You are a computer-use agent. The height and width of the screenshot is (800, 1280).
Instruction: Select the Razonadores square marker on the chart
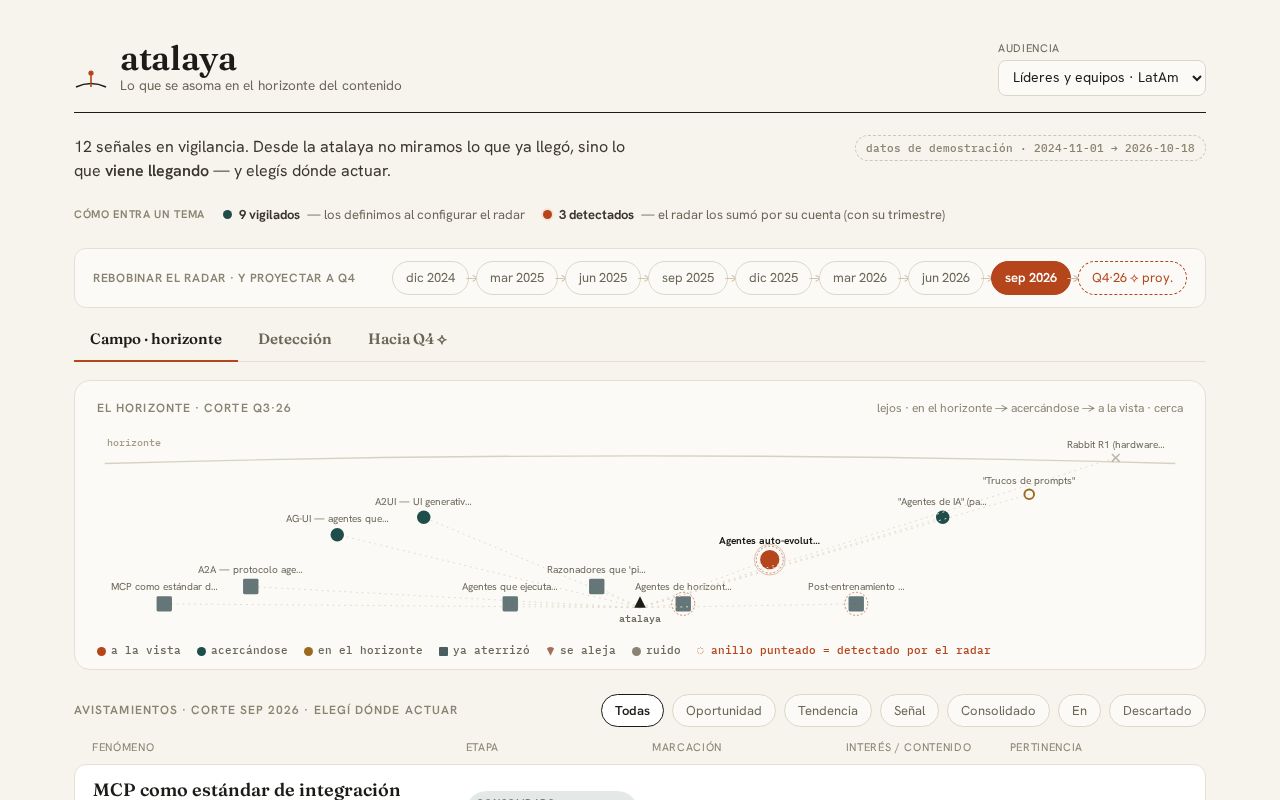597,587
